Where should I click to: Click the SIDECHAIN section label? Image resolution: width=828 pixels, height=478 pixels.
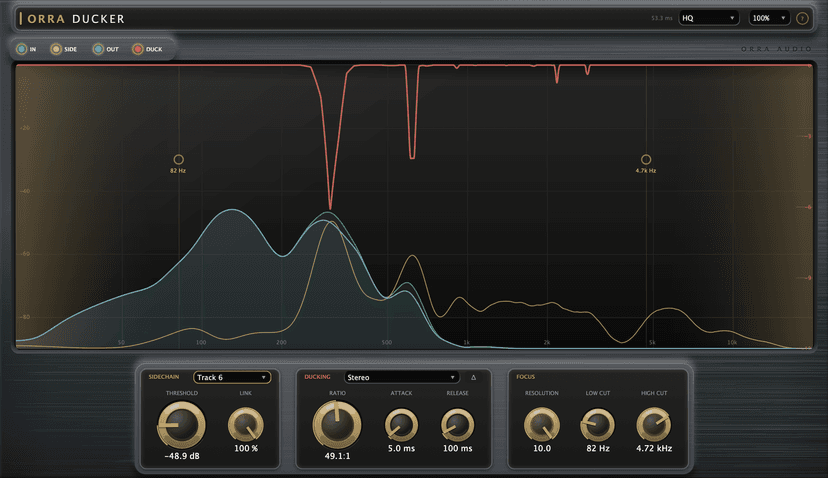(x=164, y=377)
